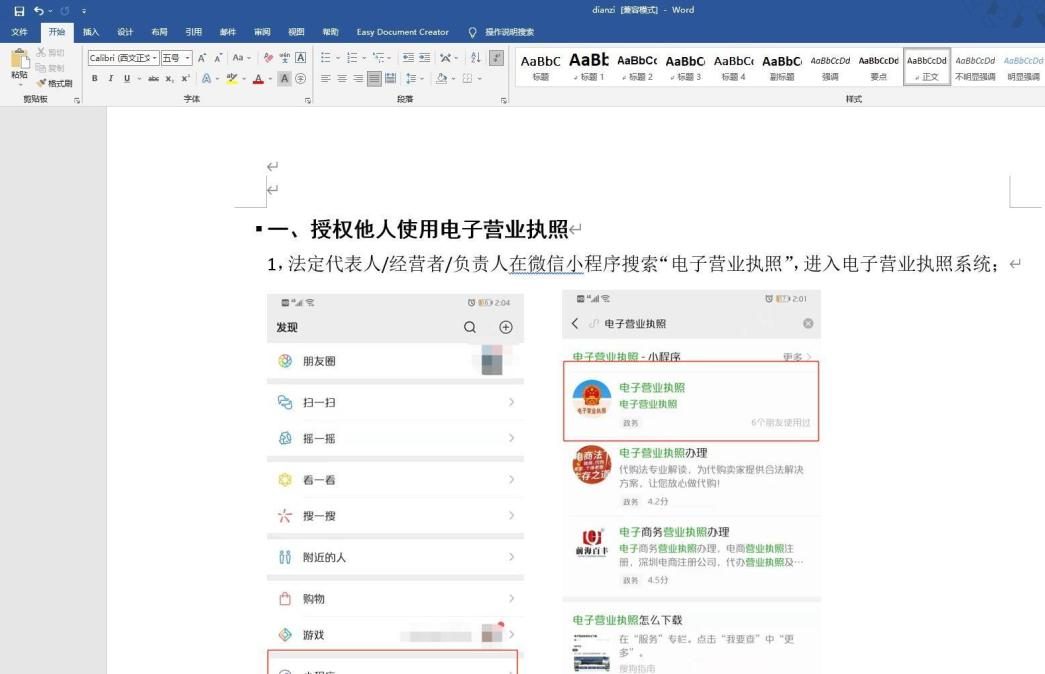Screen dimensions: 1045x674
Task: Decrease font size with shrink font icon
Action: click(218, 58)
